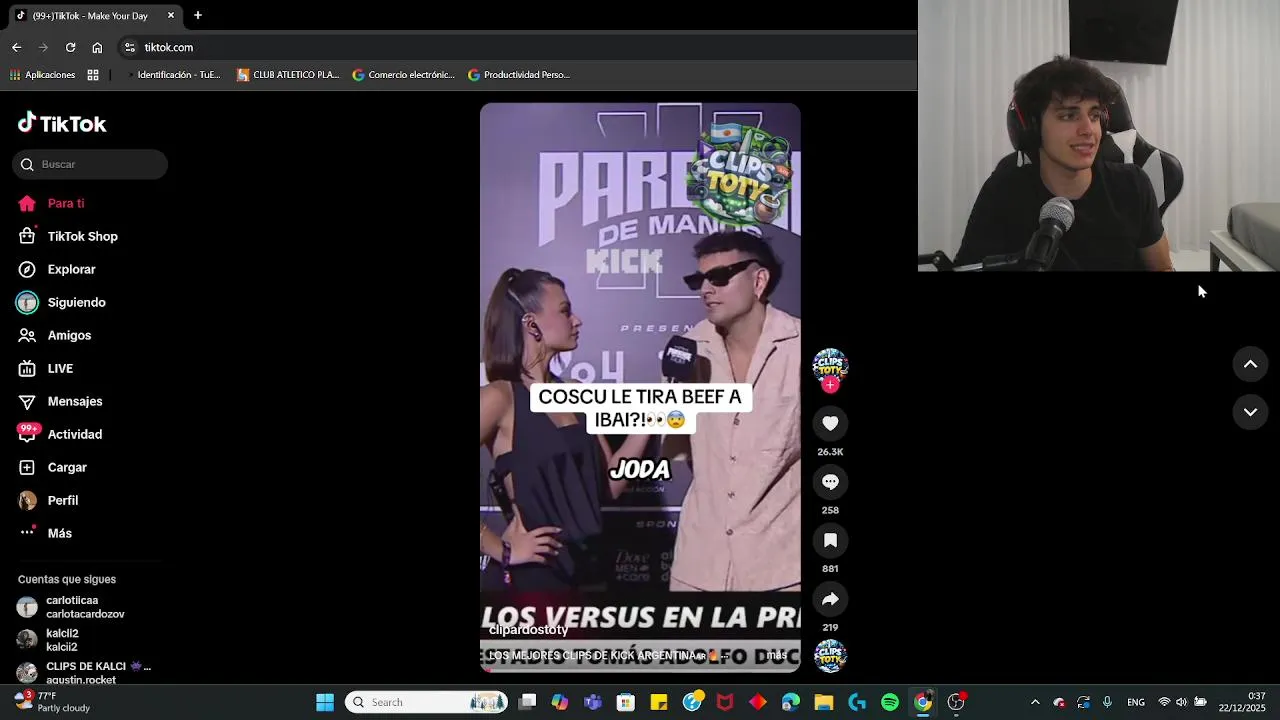Screen dimensions: 1280x720
Task: Open CLIPS DE KALCI followed account
Action: click(85, 673)
